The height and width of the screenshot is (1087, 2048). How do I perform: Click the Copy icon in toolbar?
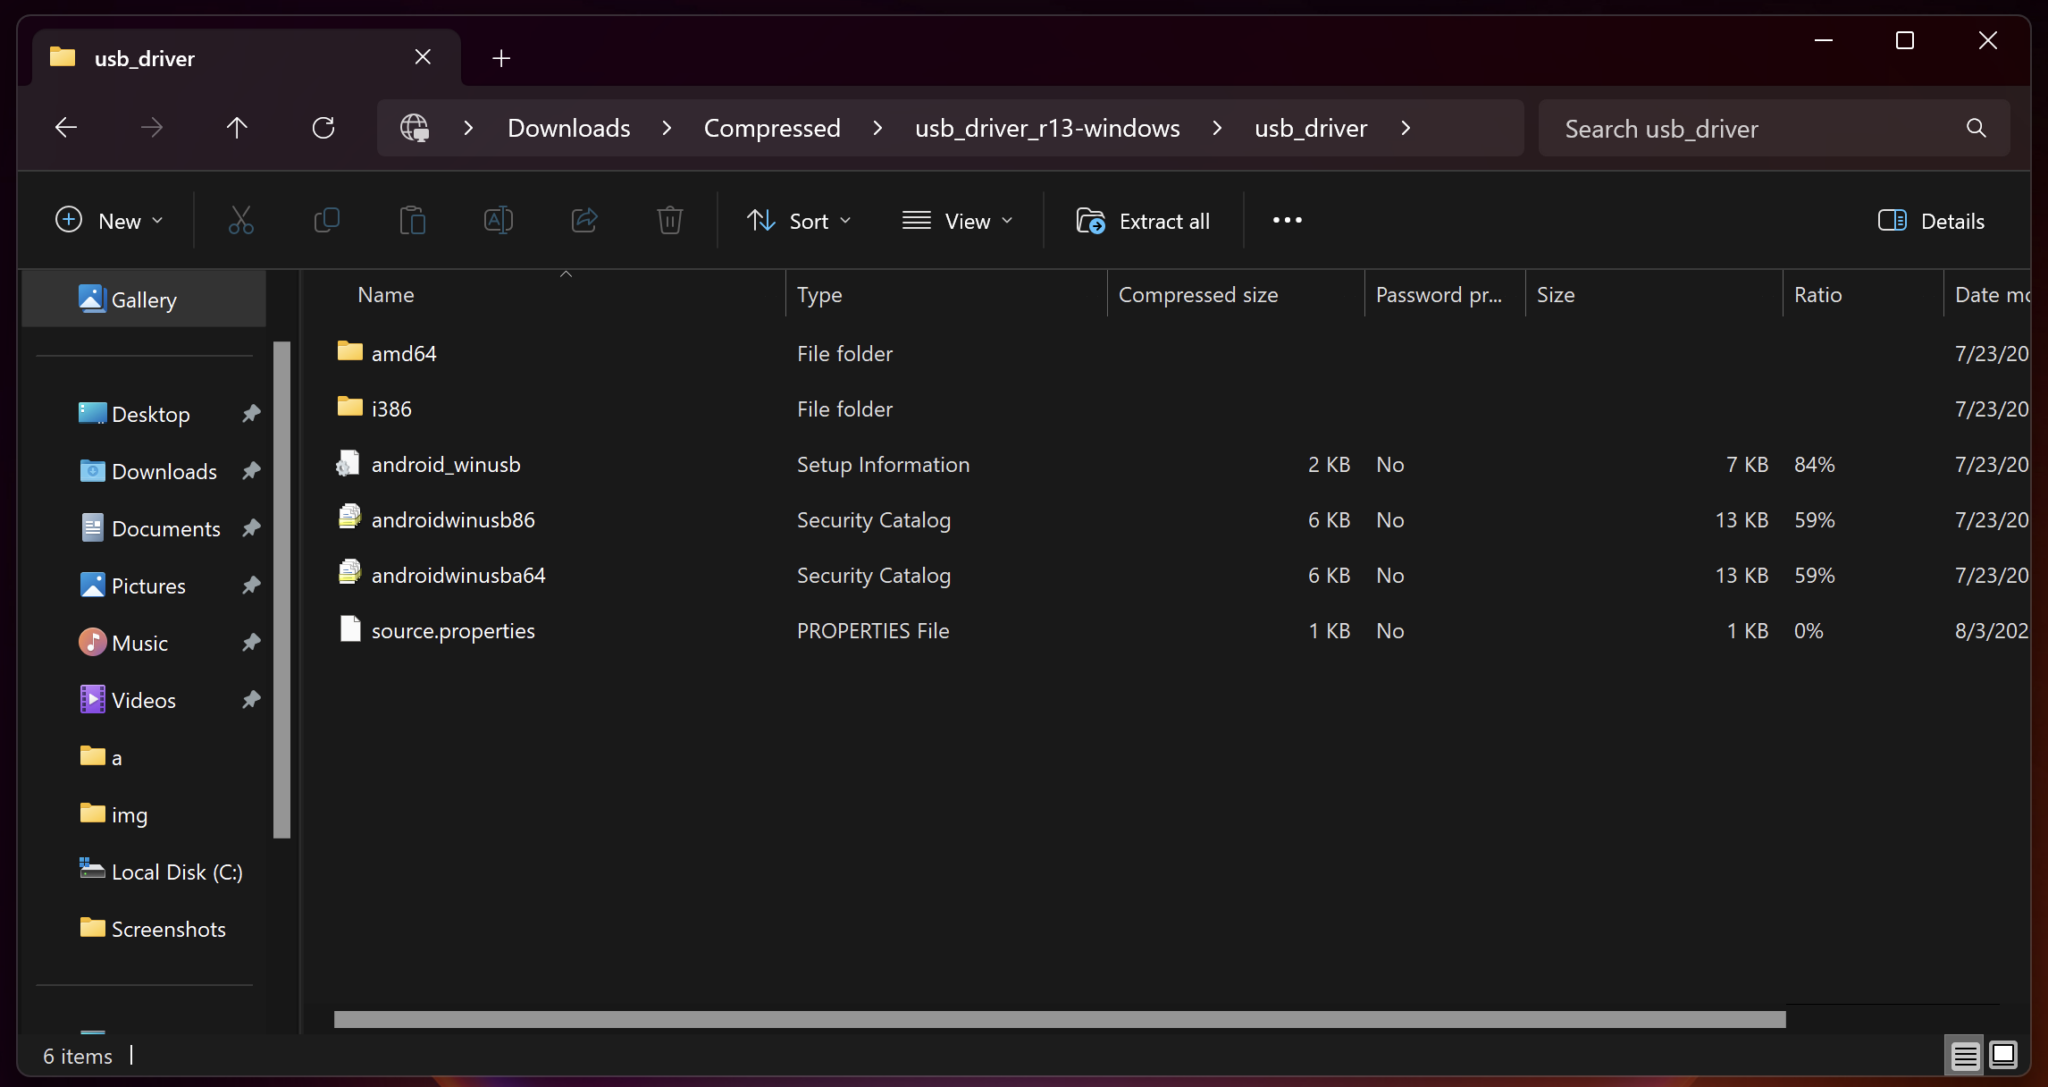point(327,220)
